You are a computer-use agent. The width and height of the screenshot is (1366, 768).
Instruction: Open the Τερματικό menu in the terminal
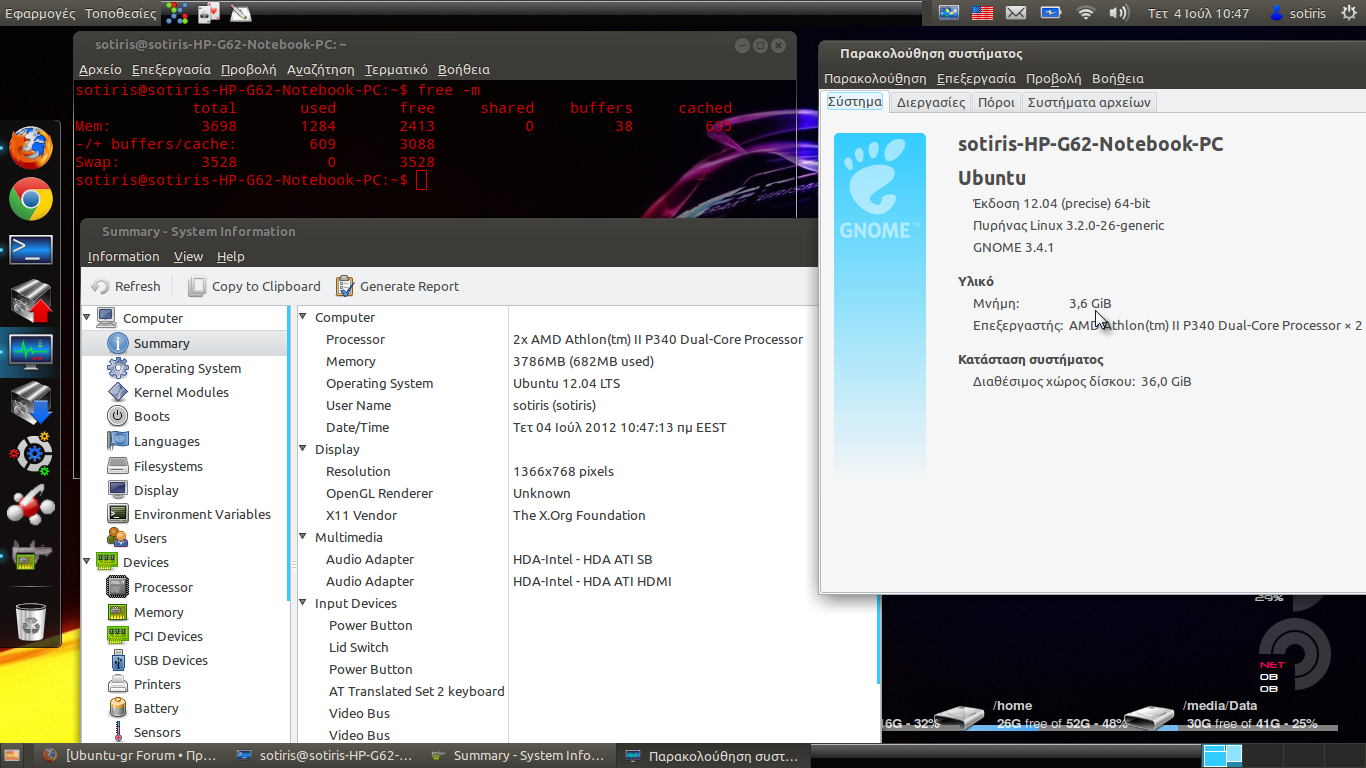[x=396, y=70]
